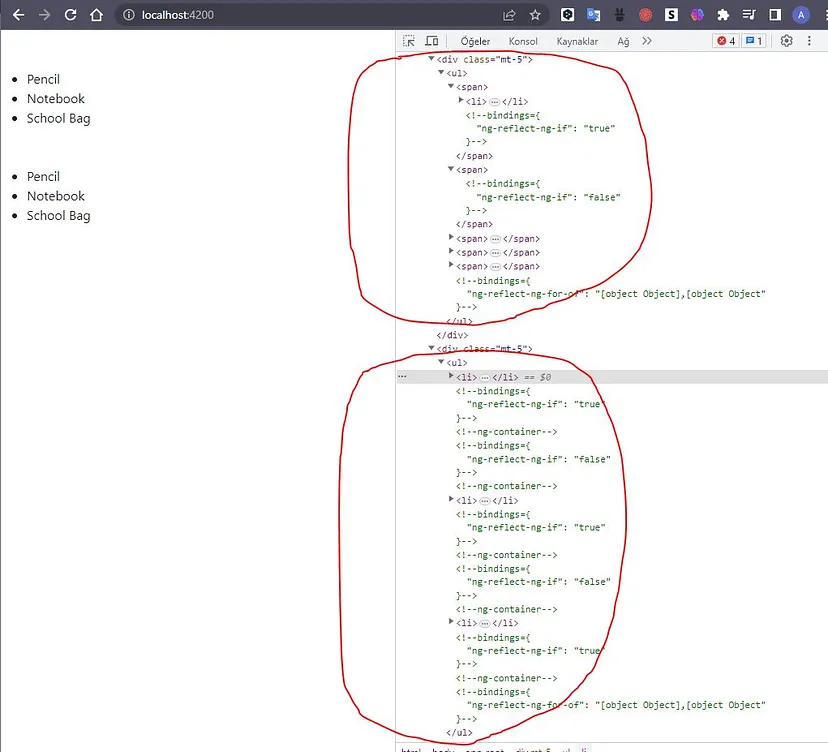Open the black S extension icon
Screen dimensions: 828x752
tap(671, 15)
